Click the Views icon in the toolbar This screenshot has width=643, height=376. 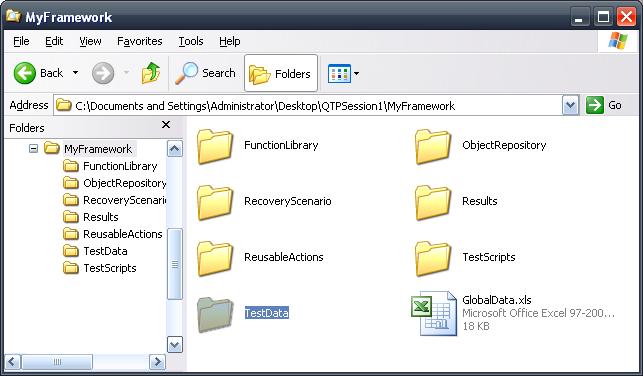click(x=339, y=74)
